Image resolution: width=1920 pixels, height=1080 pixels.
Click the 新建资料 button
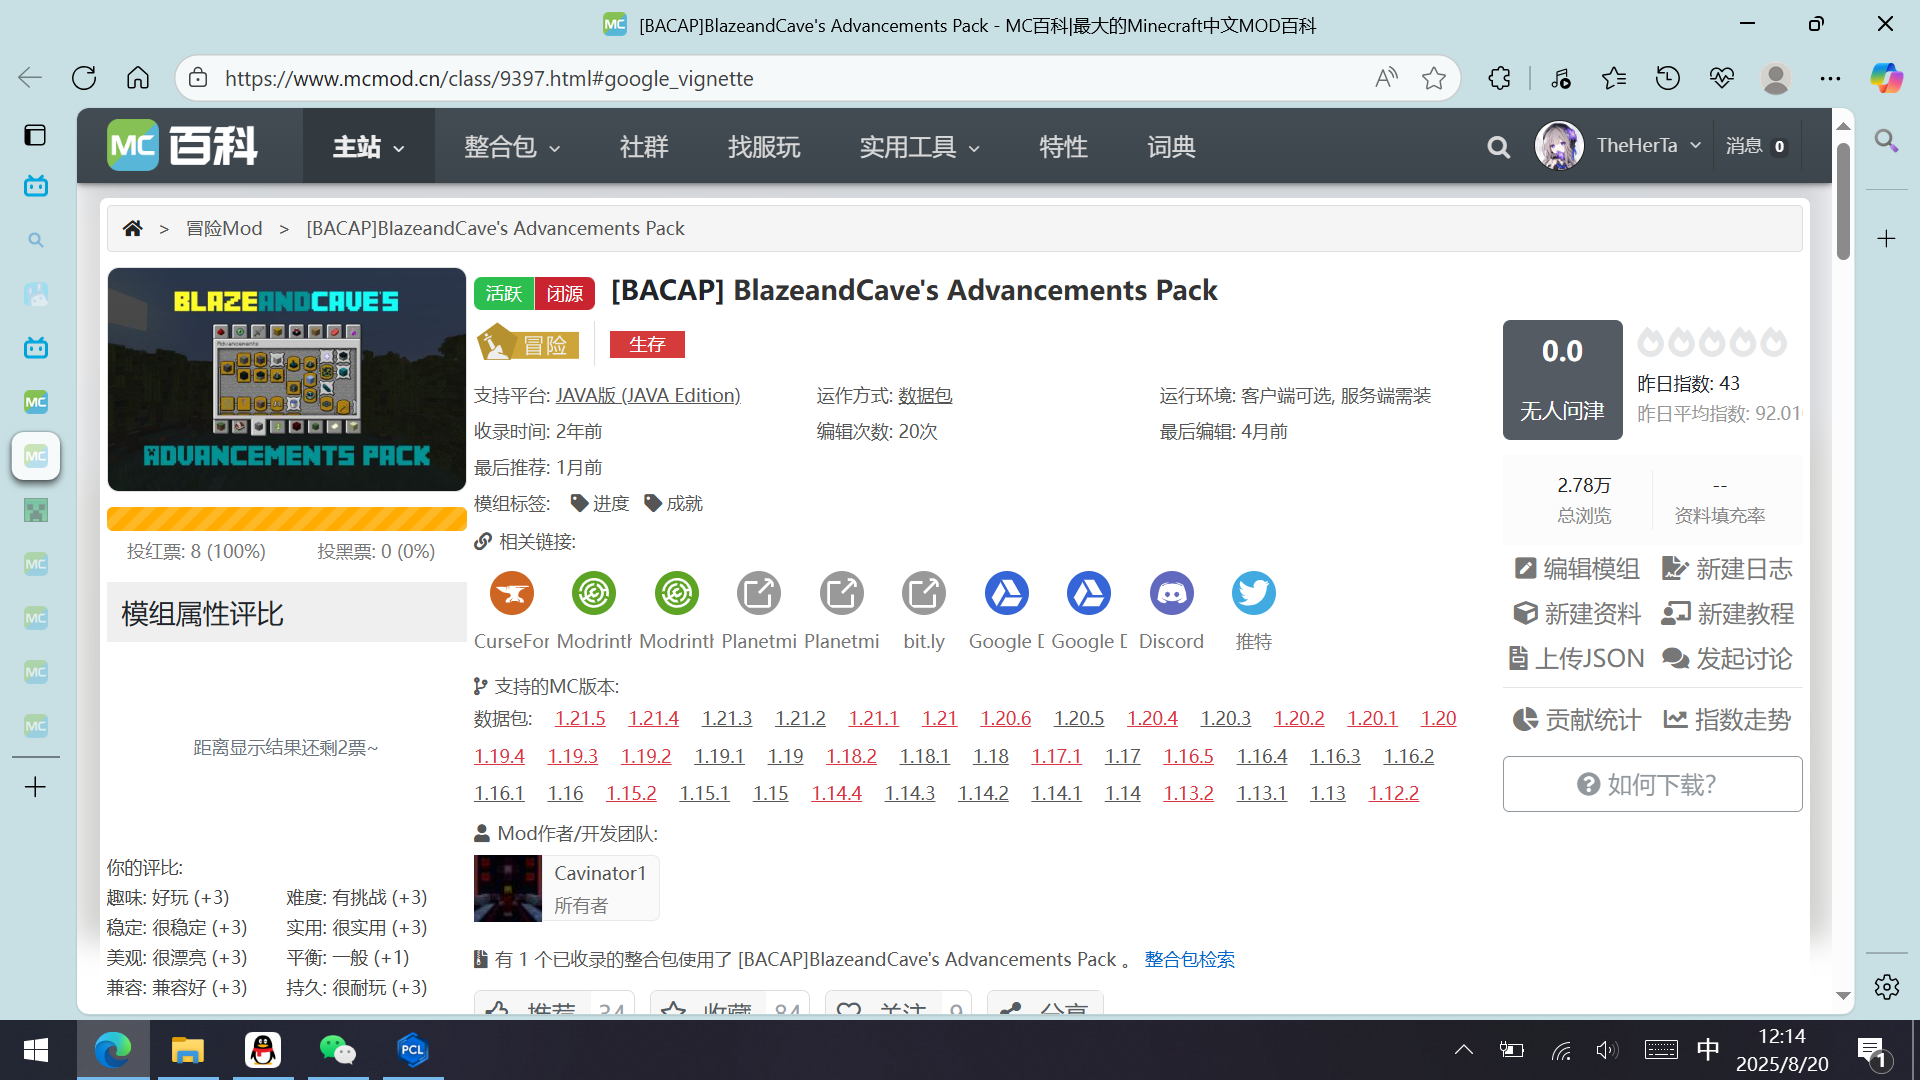(1577, 614)
